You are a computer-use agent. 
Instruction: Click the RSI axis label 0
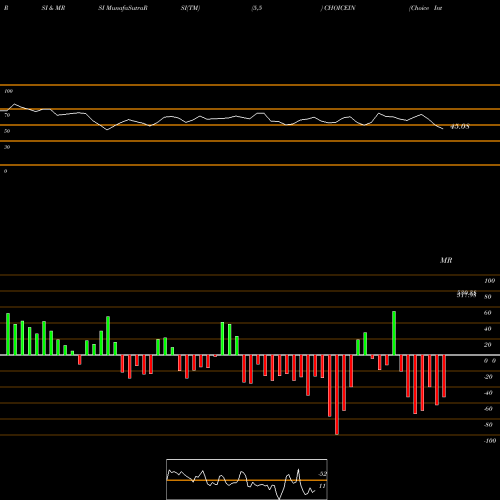point(5,171)
